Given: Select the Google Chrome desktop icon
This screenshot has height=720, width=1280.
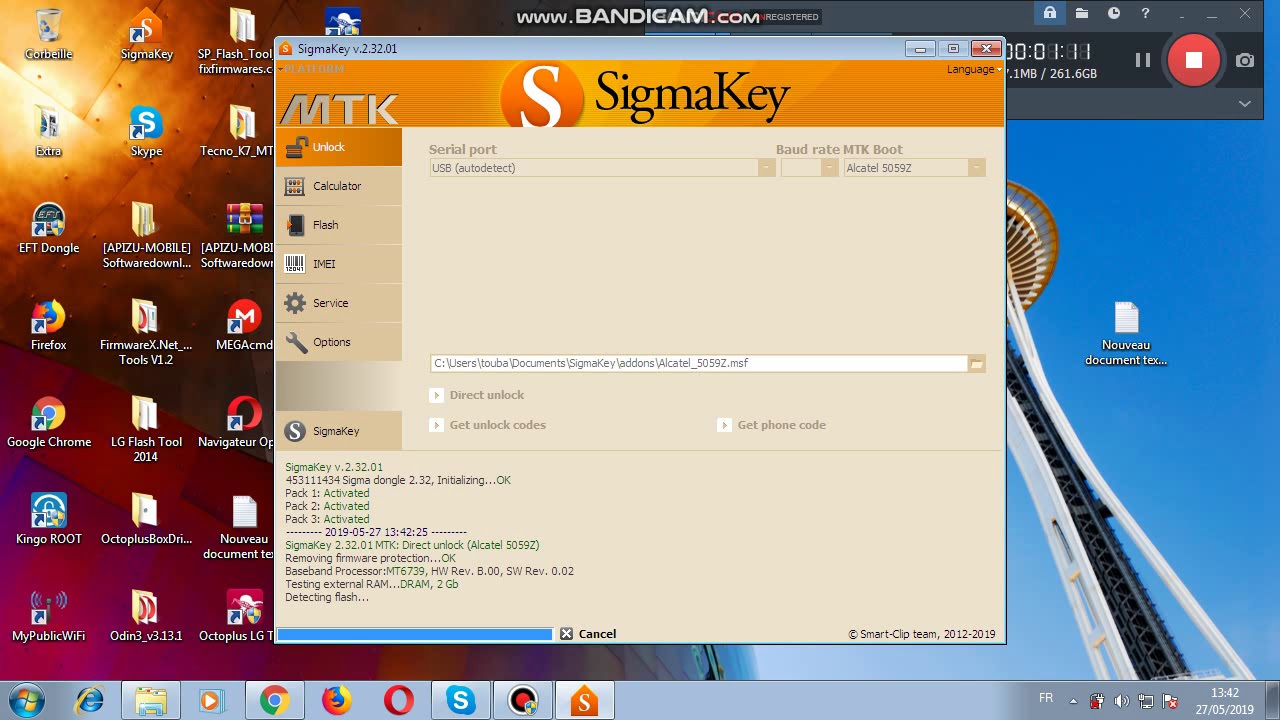Looking at the screenshot, I should click(x=48, y=423).
